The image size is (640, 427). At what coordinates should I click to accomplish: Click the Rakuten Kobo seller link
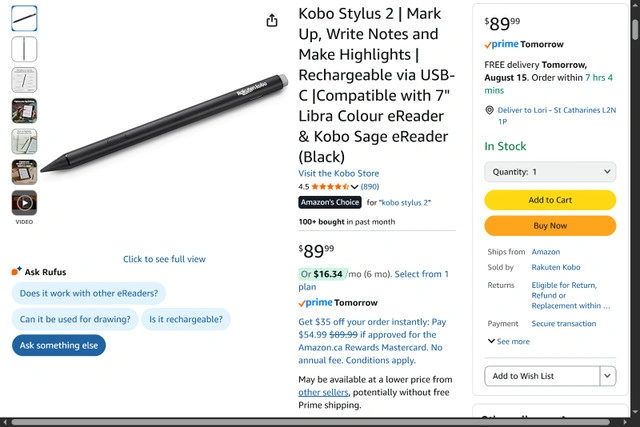(x=558, y=268)
